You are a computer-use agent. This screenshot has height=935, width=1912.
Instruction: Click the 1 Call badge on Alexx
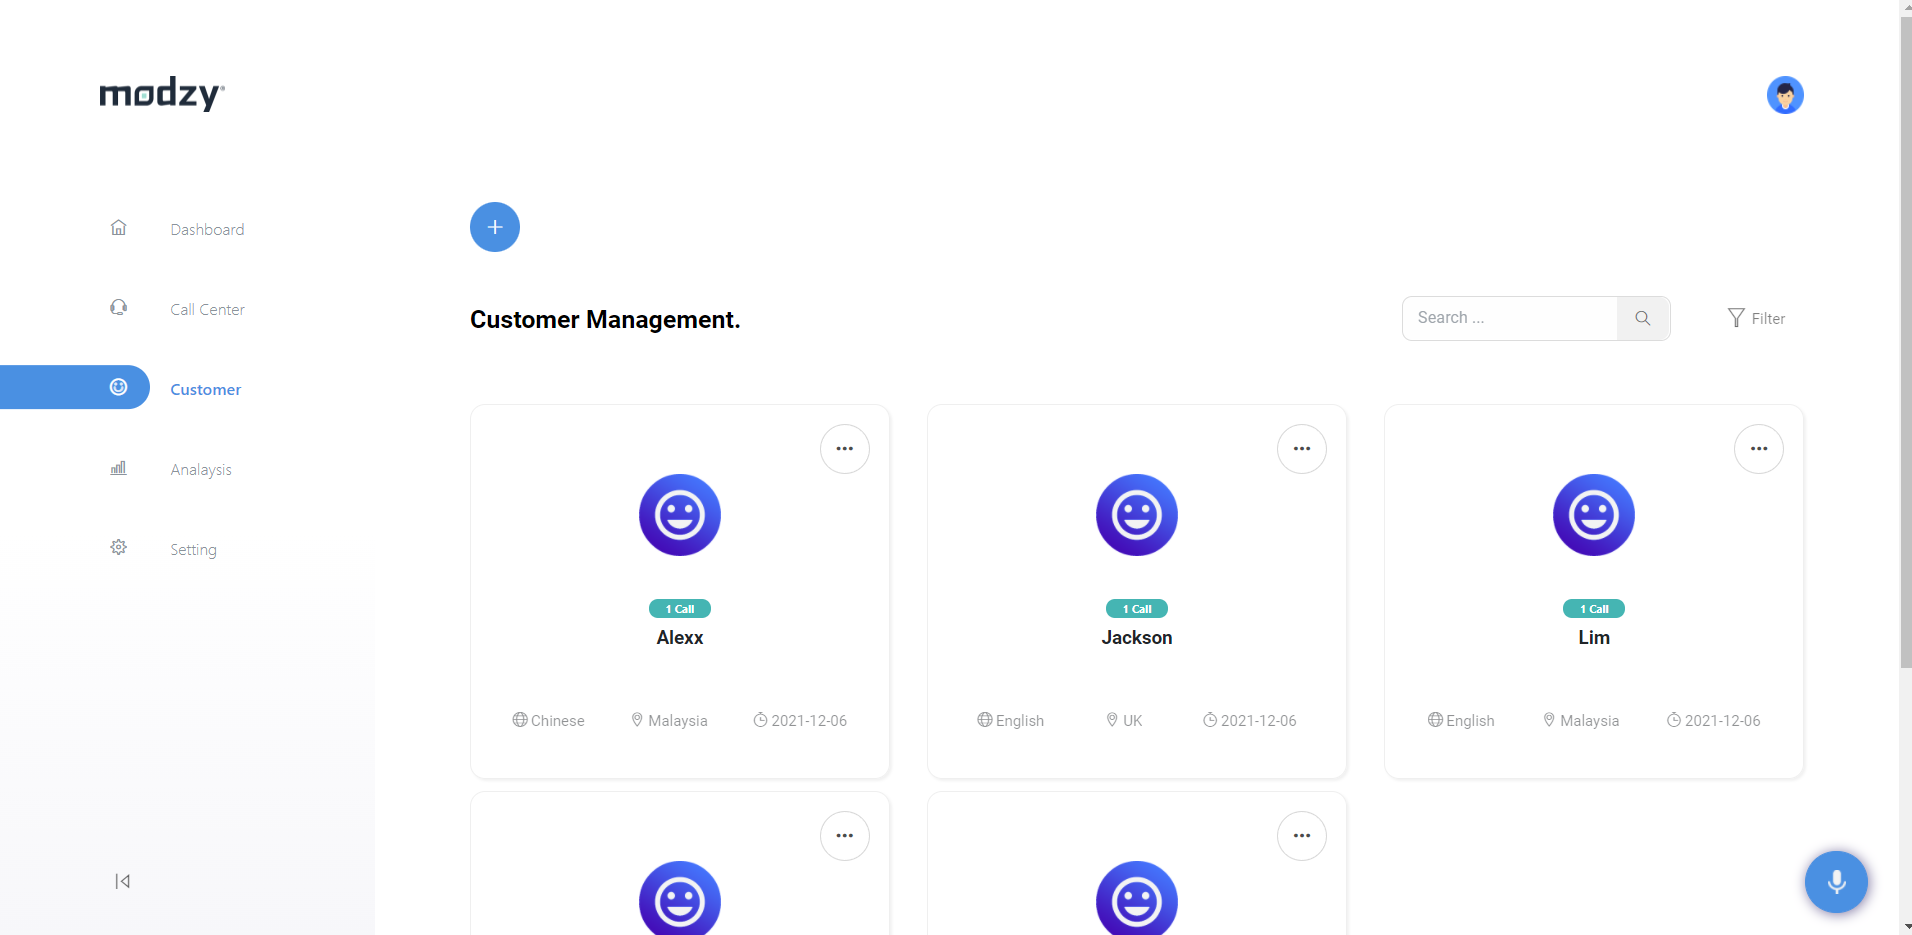click(680, 608)
